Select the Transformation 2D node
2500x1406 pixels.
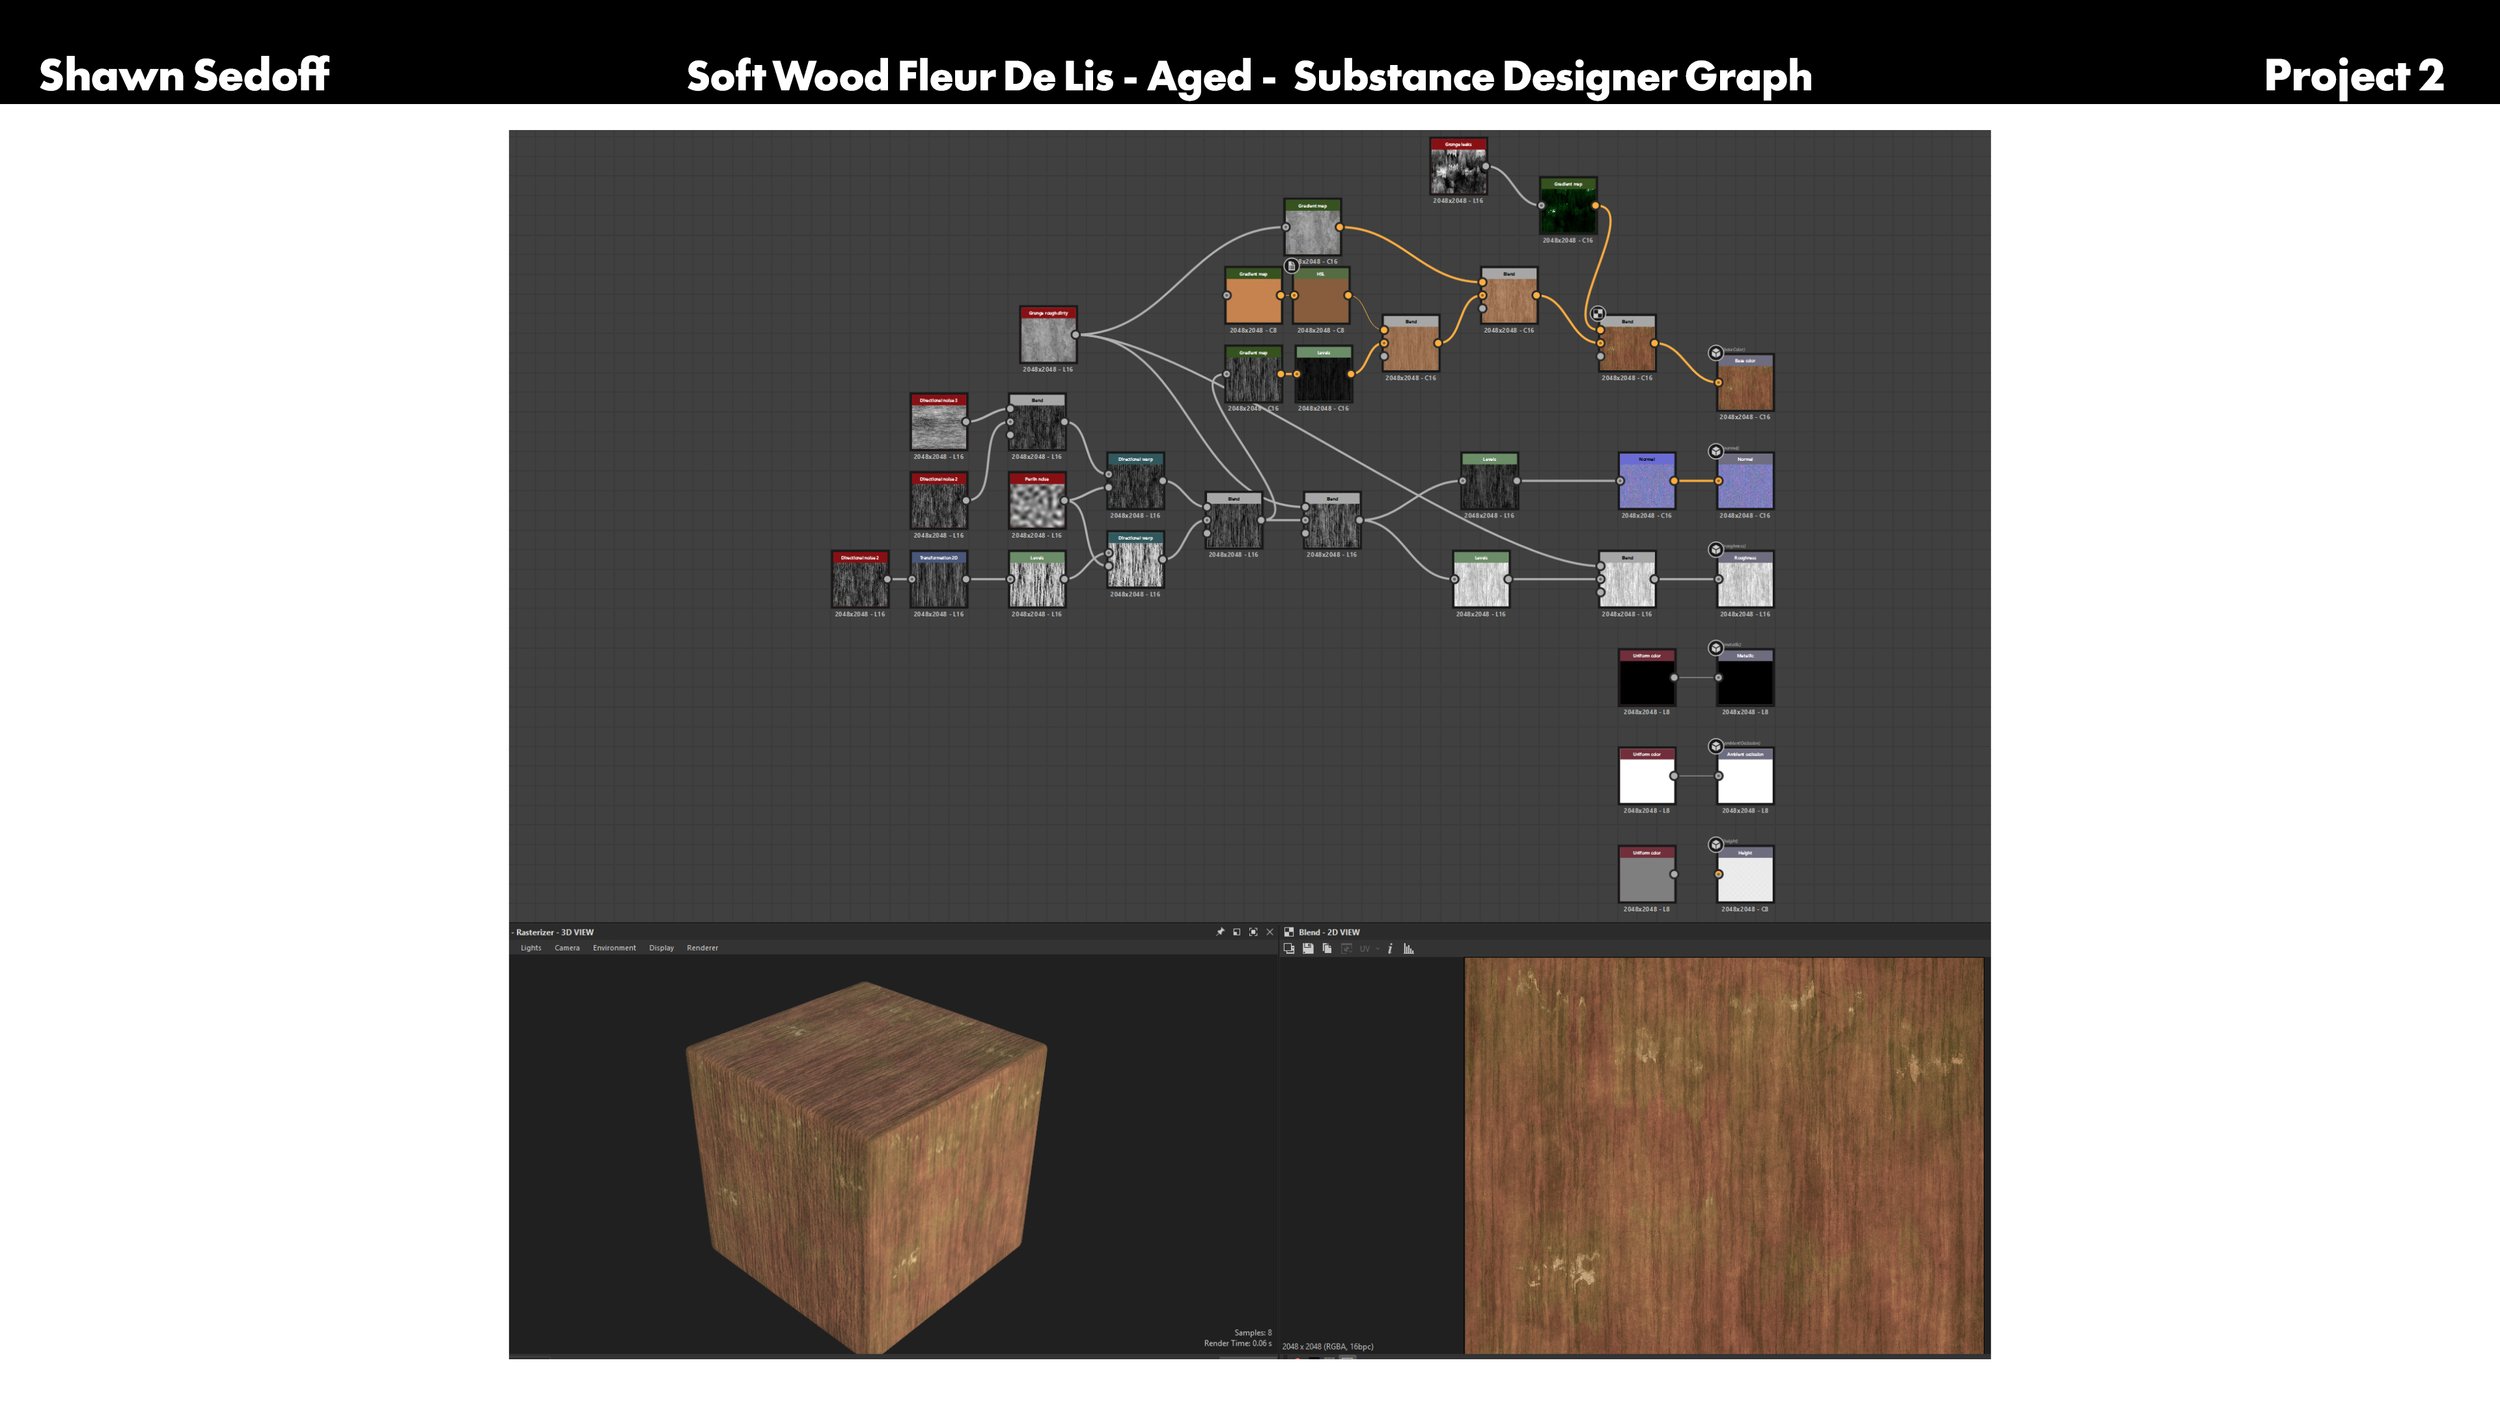tap(939, 580)
